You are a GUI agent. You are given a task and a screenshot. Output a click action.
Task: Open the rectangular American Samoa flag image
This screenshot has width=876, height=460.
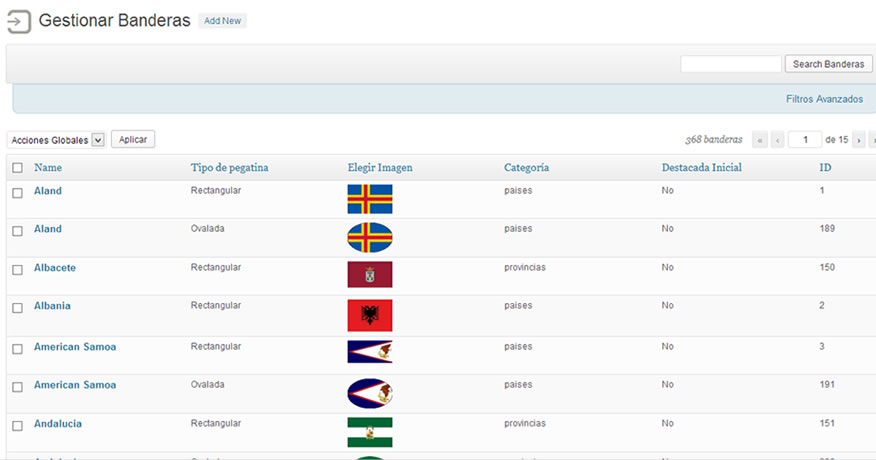pyautogui.click(x=370, y=352)
